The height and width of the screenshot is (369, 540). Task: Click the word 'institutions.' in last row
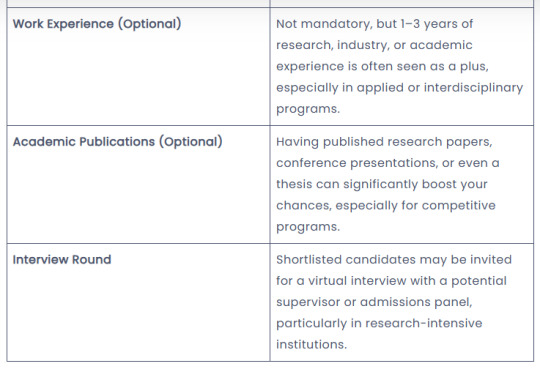pyautogui.click(x=311, y=345)
